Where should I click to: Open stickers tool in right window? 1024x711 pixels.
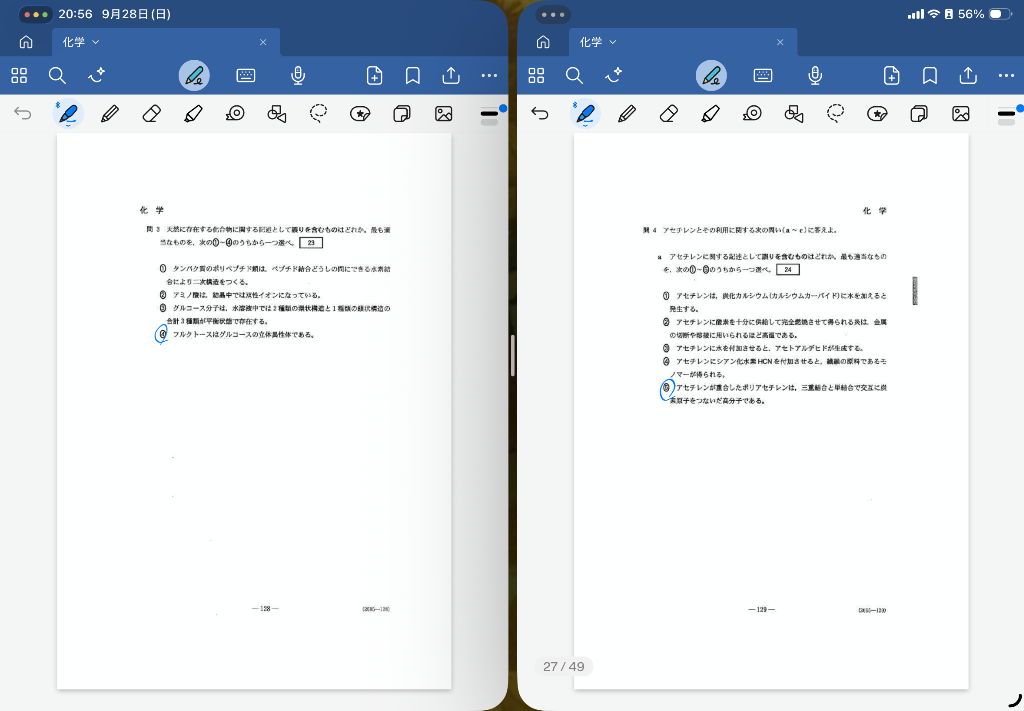877,114
